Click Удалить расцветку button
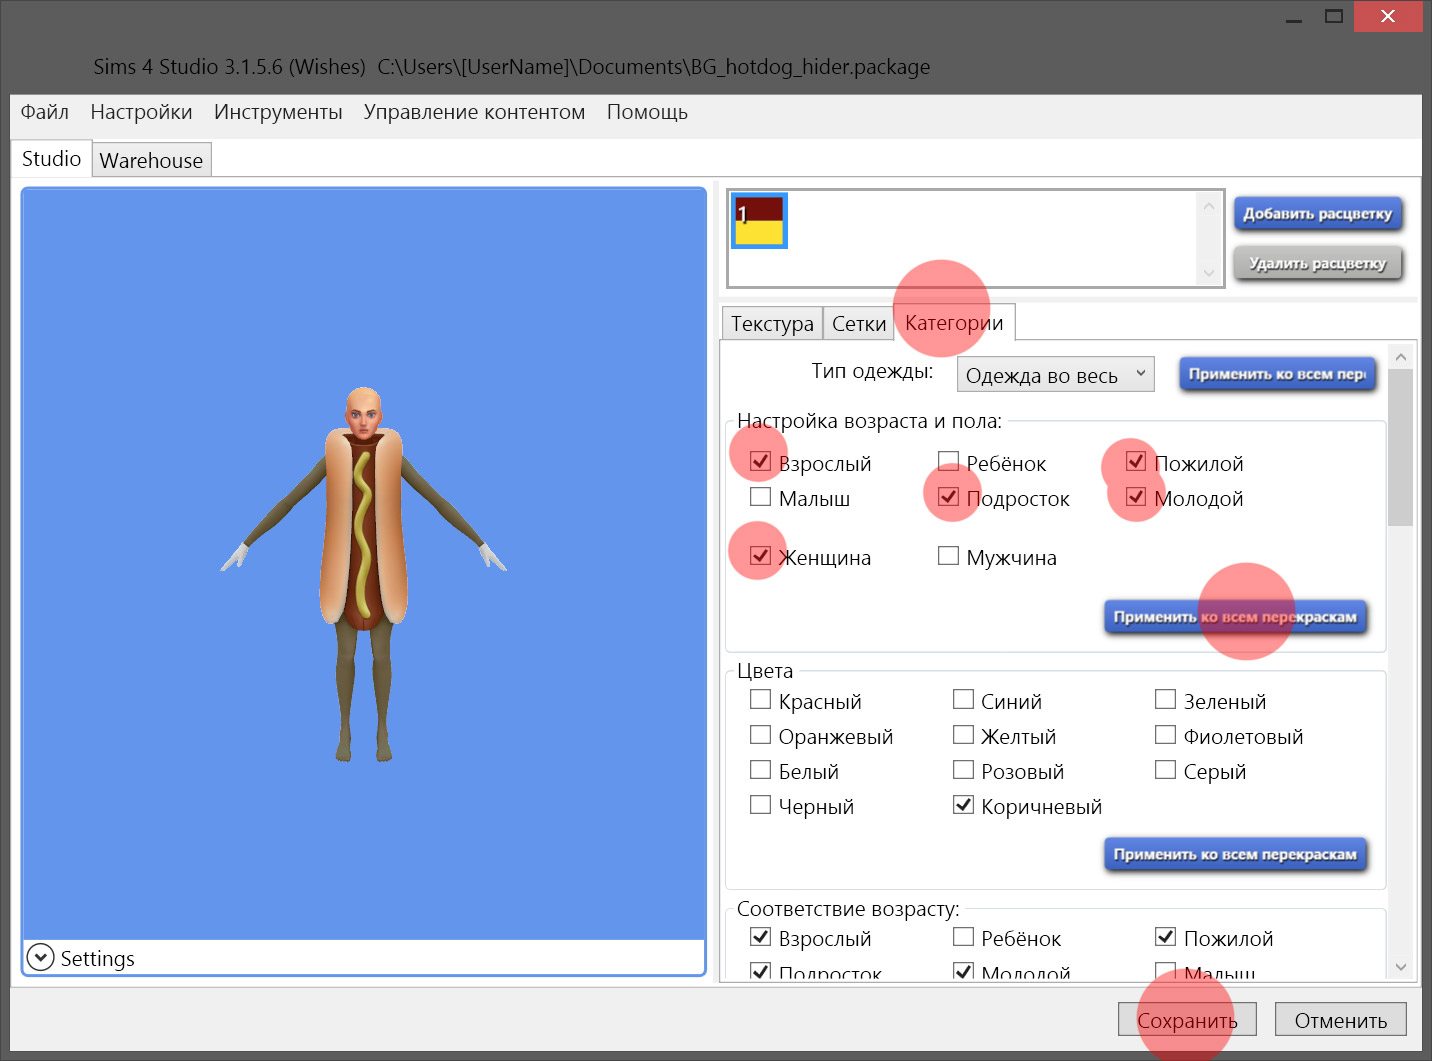This screenshot has height=1061, width=1432. click(x=1317, y=263)
